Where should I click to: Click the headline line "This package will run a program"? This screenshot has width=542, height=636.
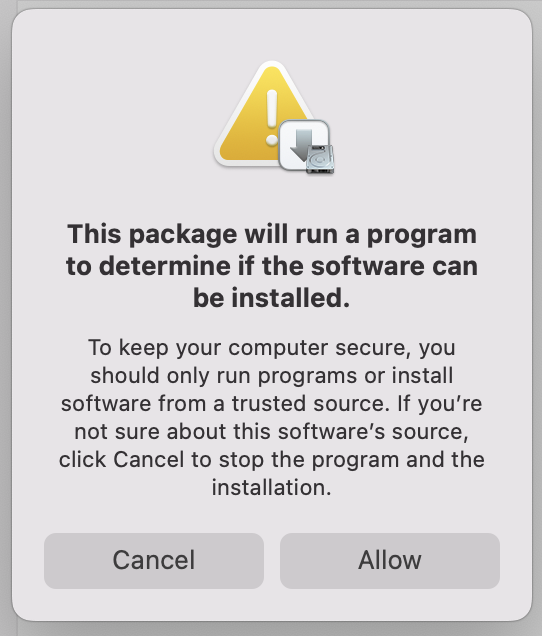[x=272, y=234]
